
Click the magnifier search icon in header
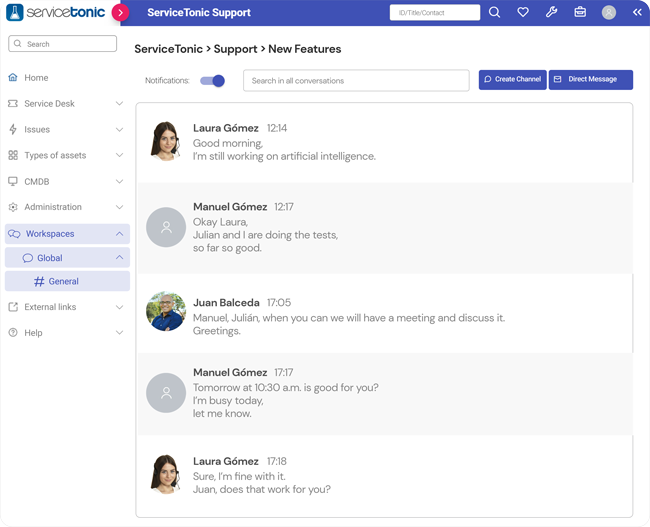click(x=494, y=12)
